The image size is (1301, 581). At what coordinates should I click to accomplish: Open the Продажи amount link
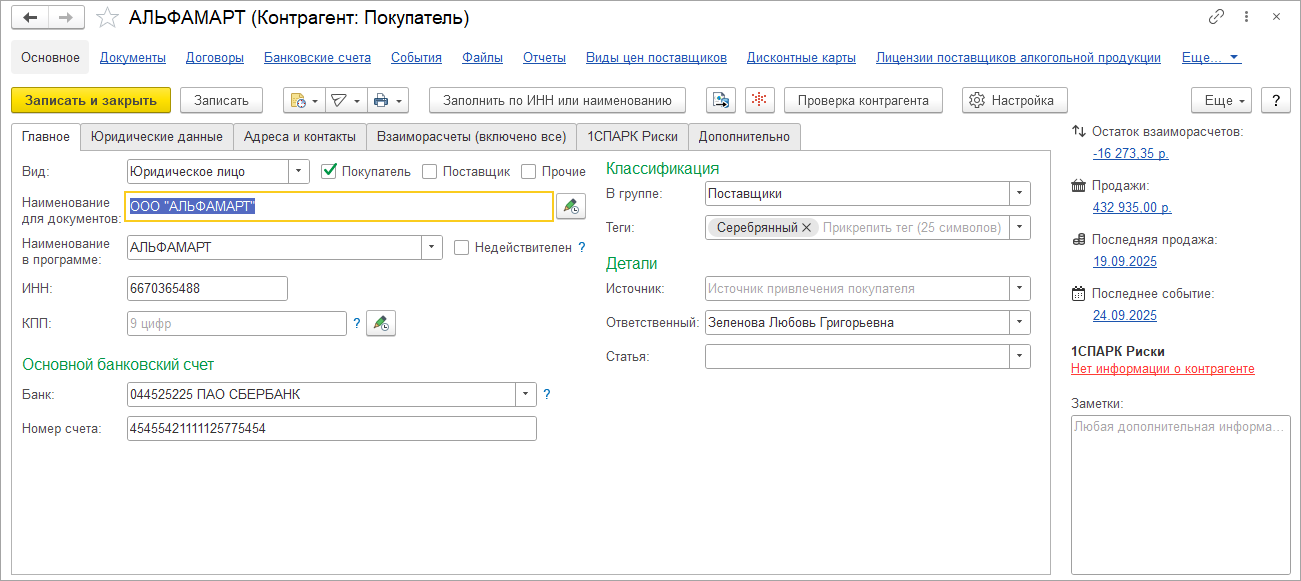(1133, 207)
